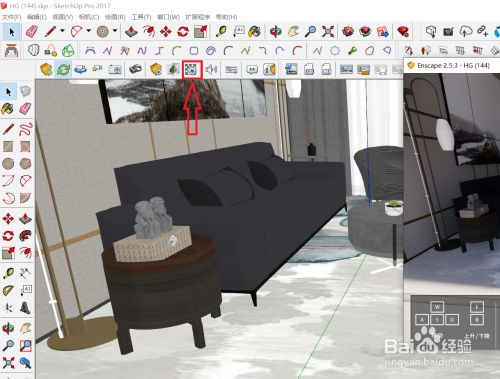
Task: Click the W key hint in the Enscape window
Action: click(x=437, y=307)
